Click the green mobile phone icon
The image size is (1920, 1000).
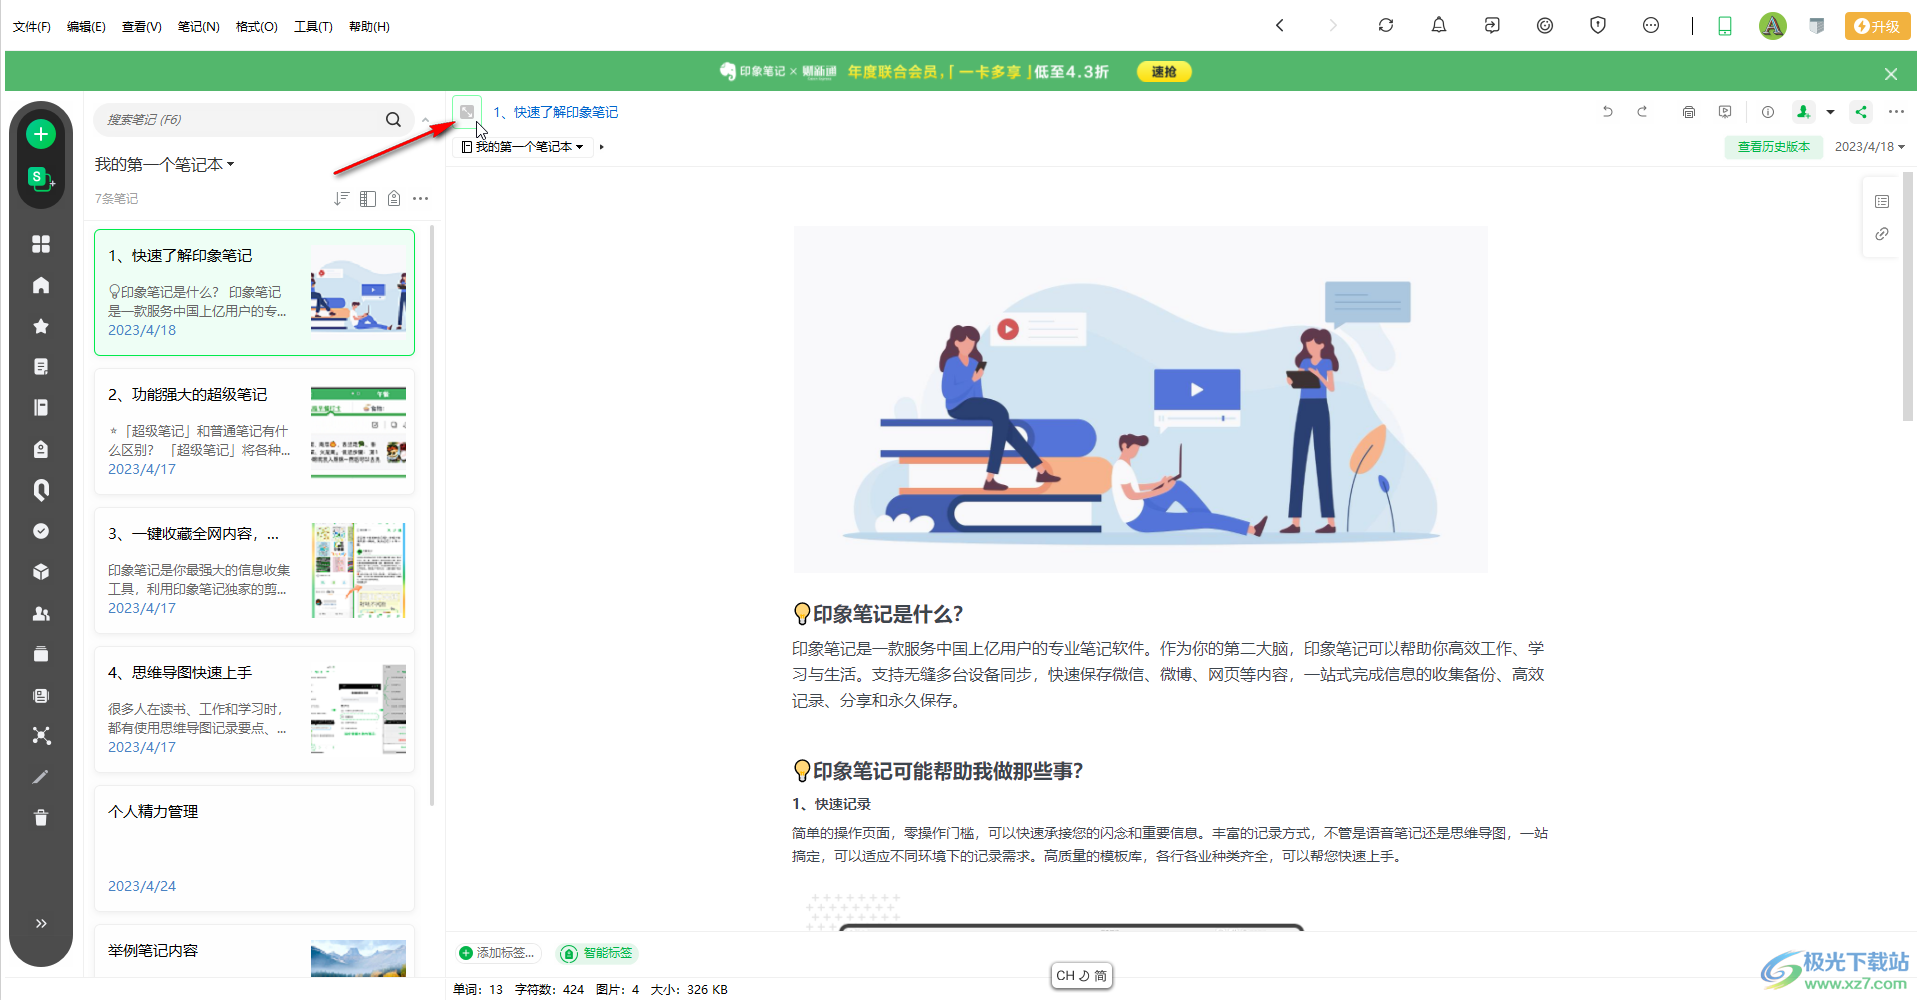tap(1725, 26)
